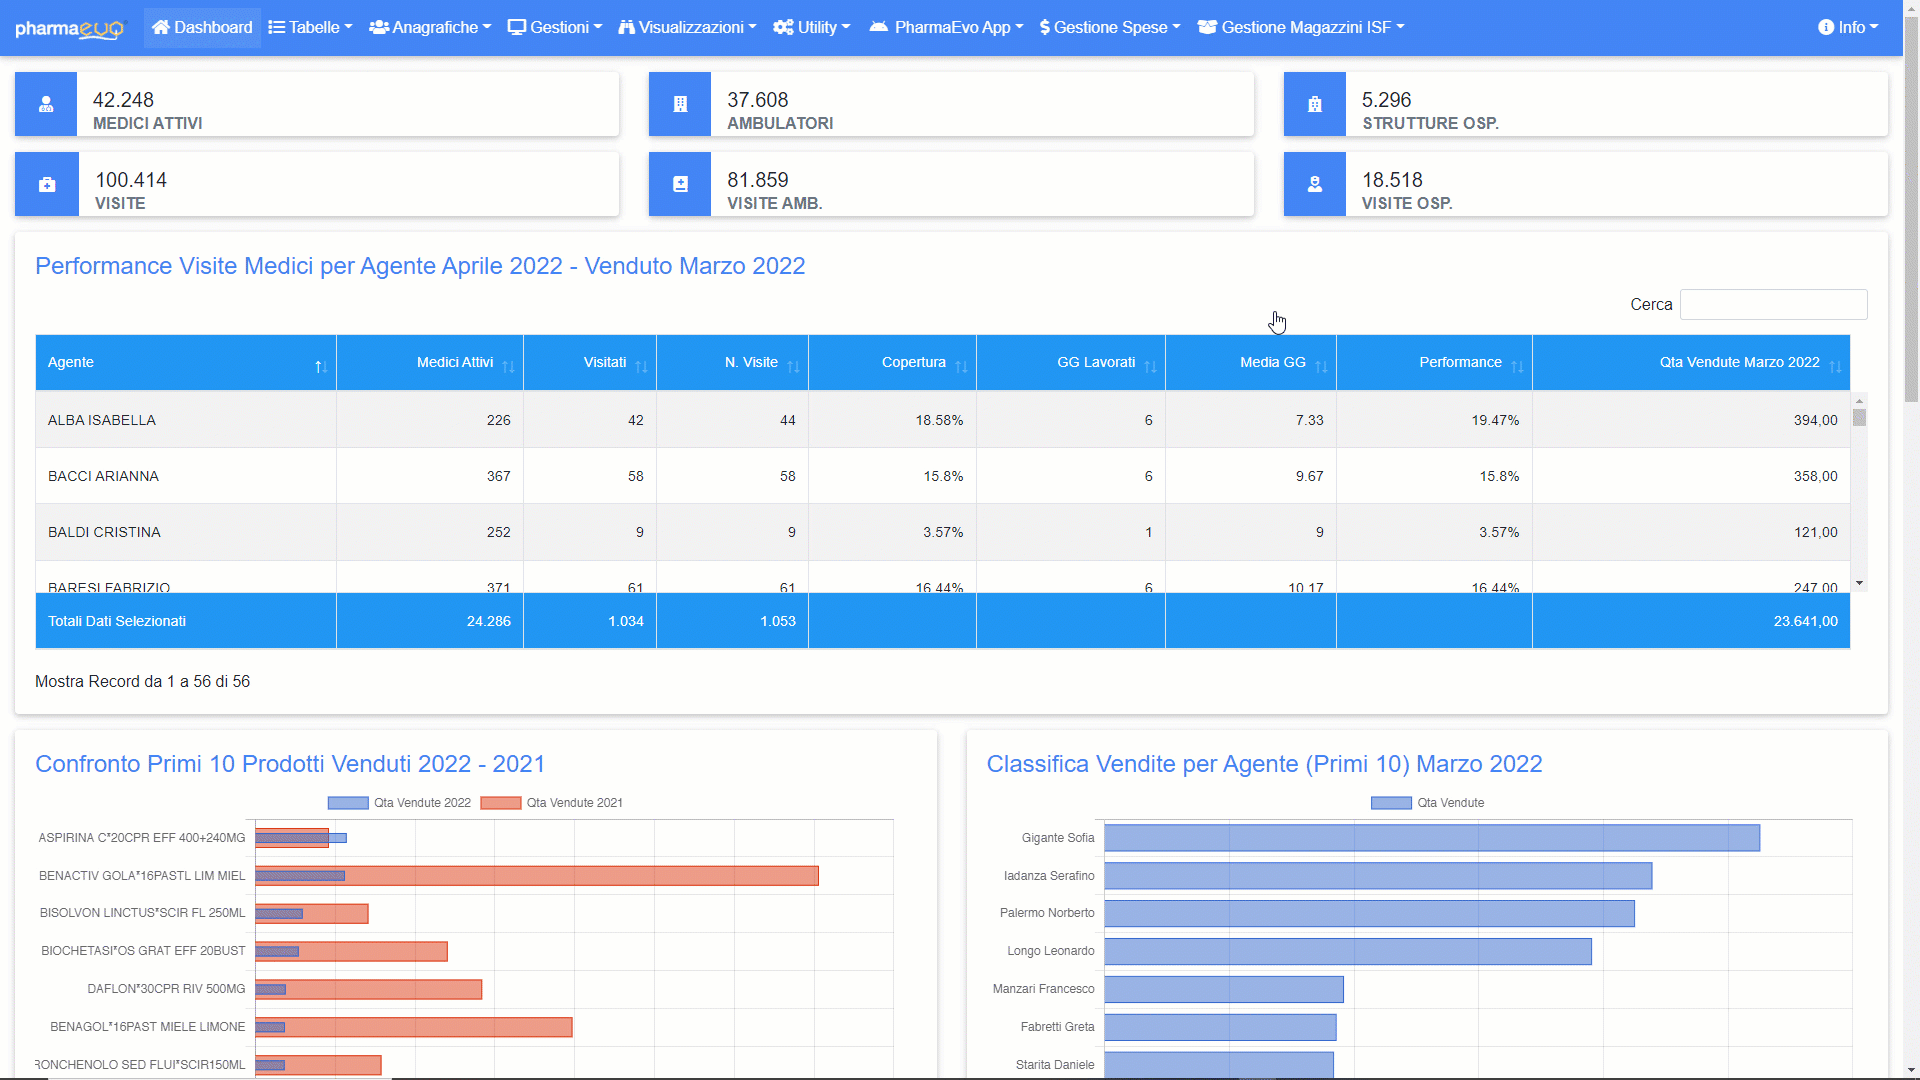The image size is (1920, 1080).
Task: Click the Visite Osp. nurse icon
Action: [x=1314, y=184]
